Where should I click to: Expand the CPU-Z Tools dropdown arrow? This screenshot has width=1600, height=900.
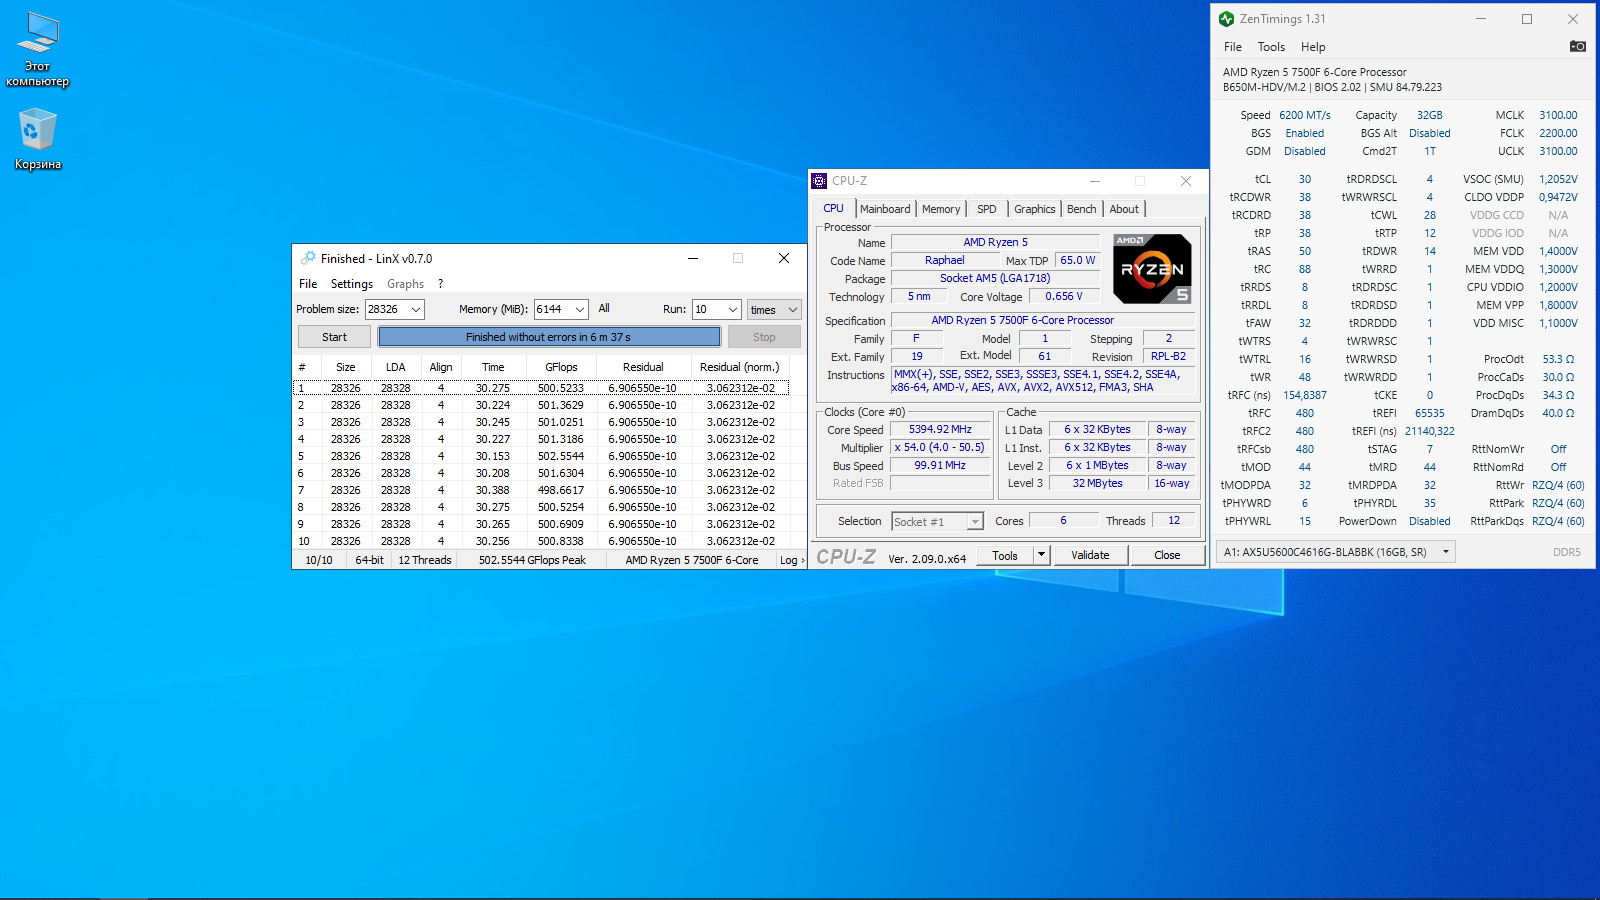pyautogui.click(x=1041, y=555)
